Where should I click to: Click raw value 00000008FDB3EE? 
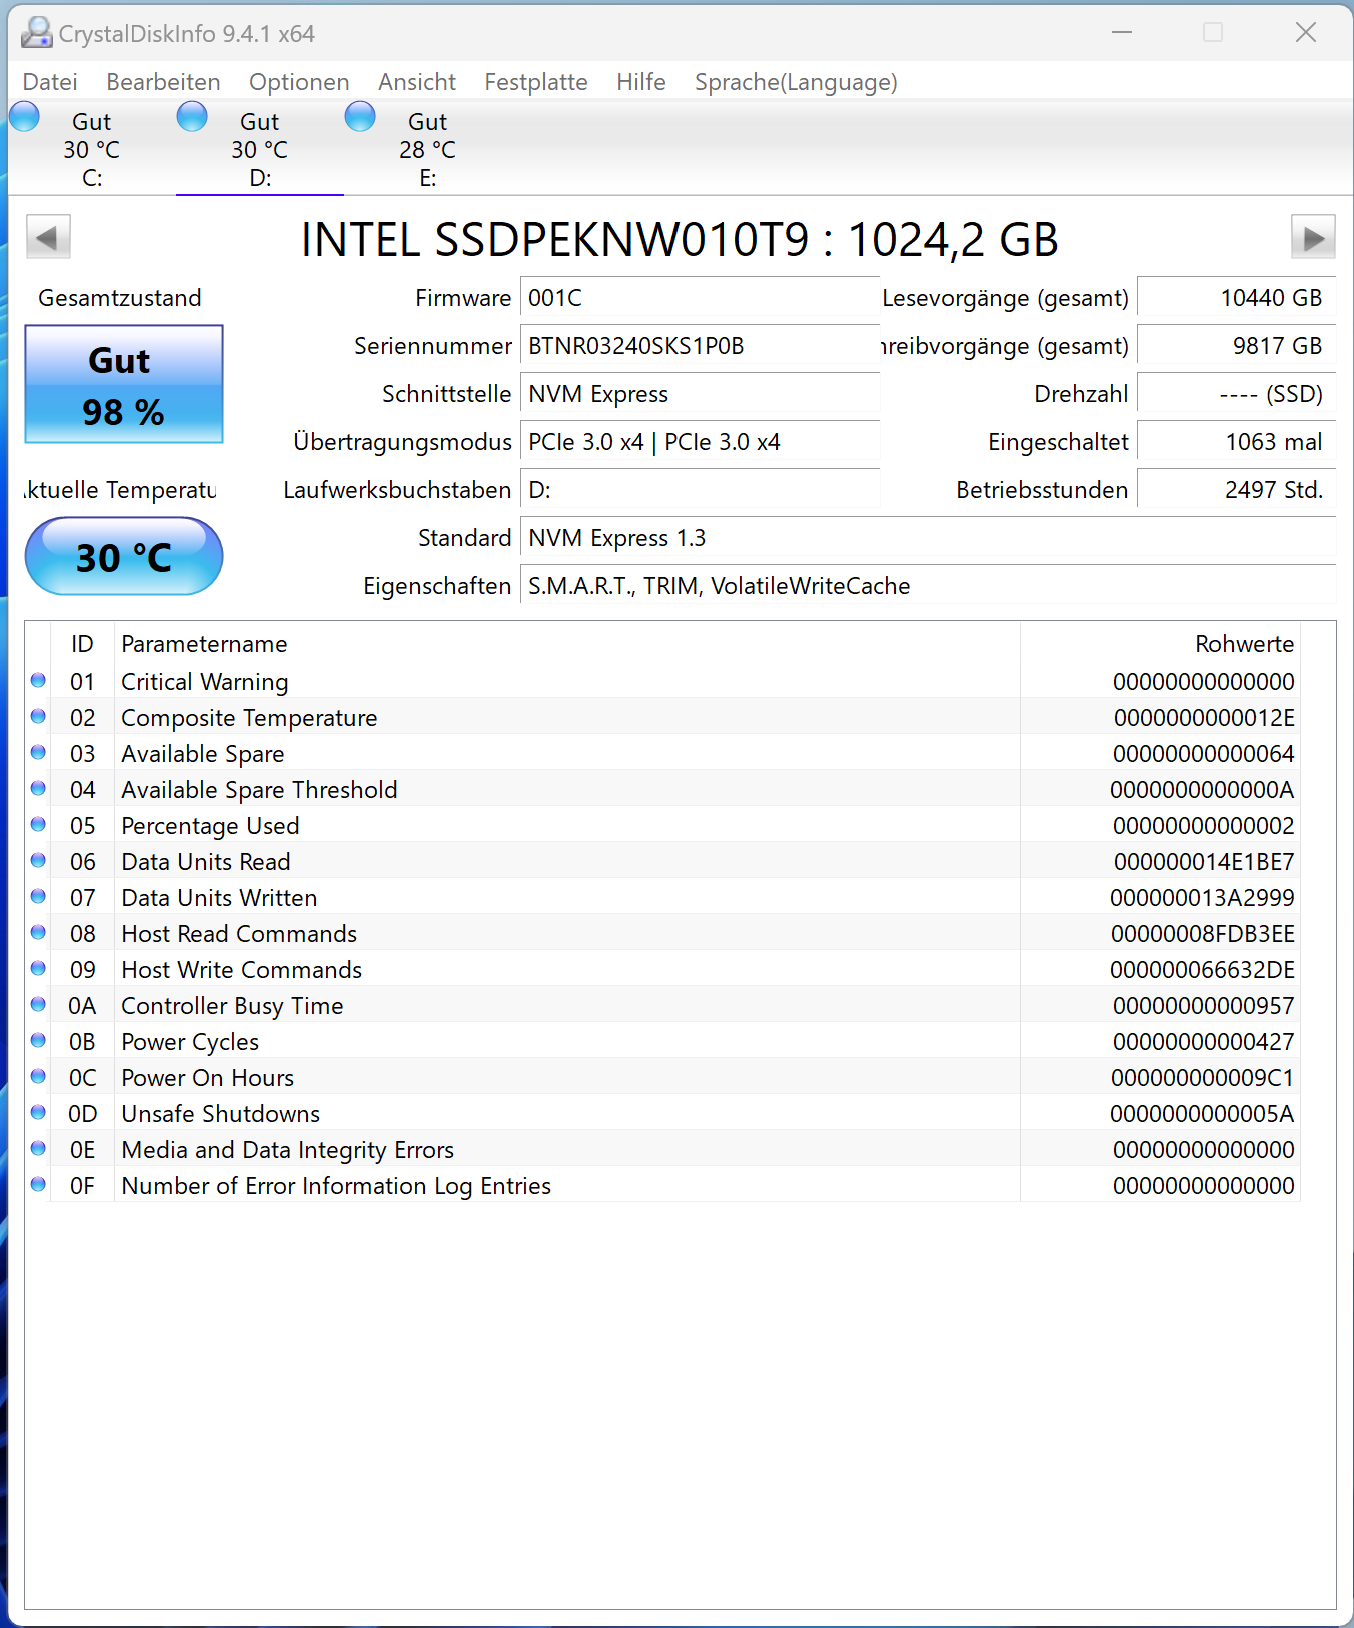[x=1203, y=934]
